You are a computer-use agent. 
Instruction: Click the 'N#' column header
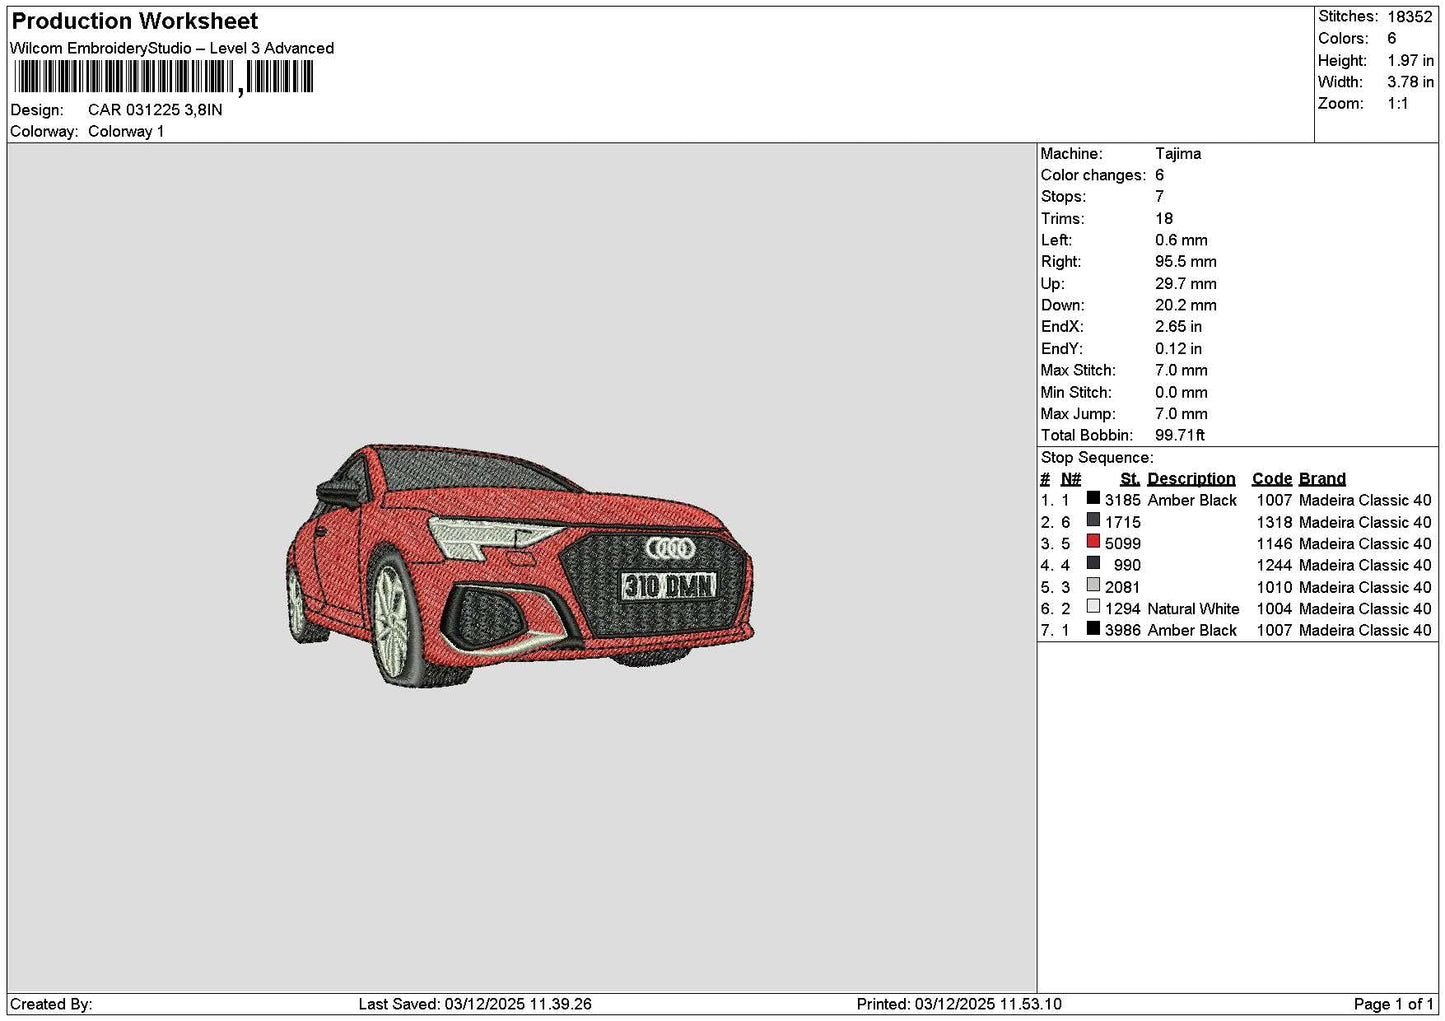tap(1071, 479)
